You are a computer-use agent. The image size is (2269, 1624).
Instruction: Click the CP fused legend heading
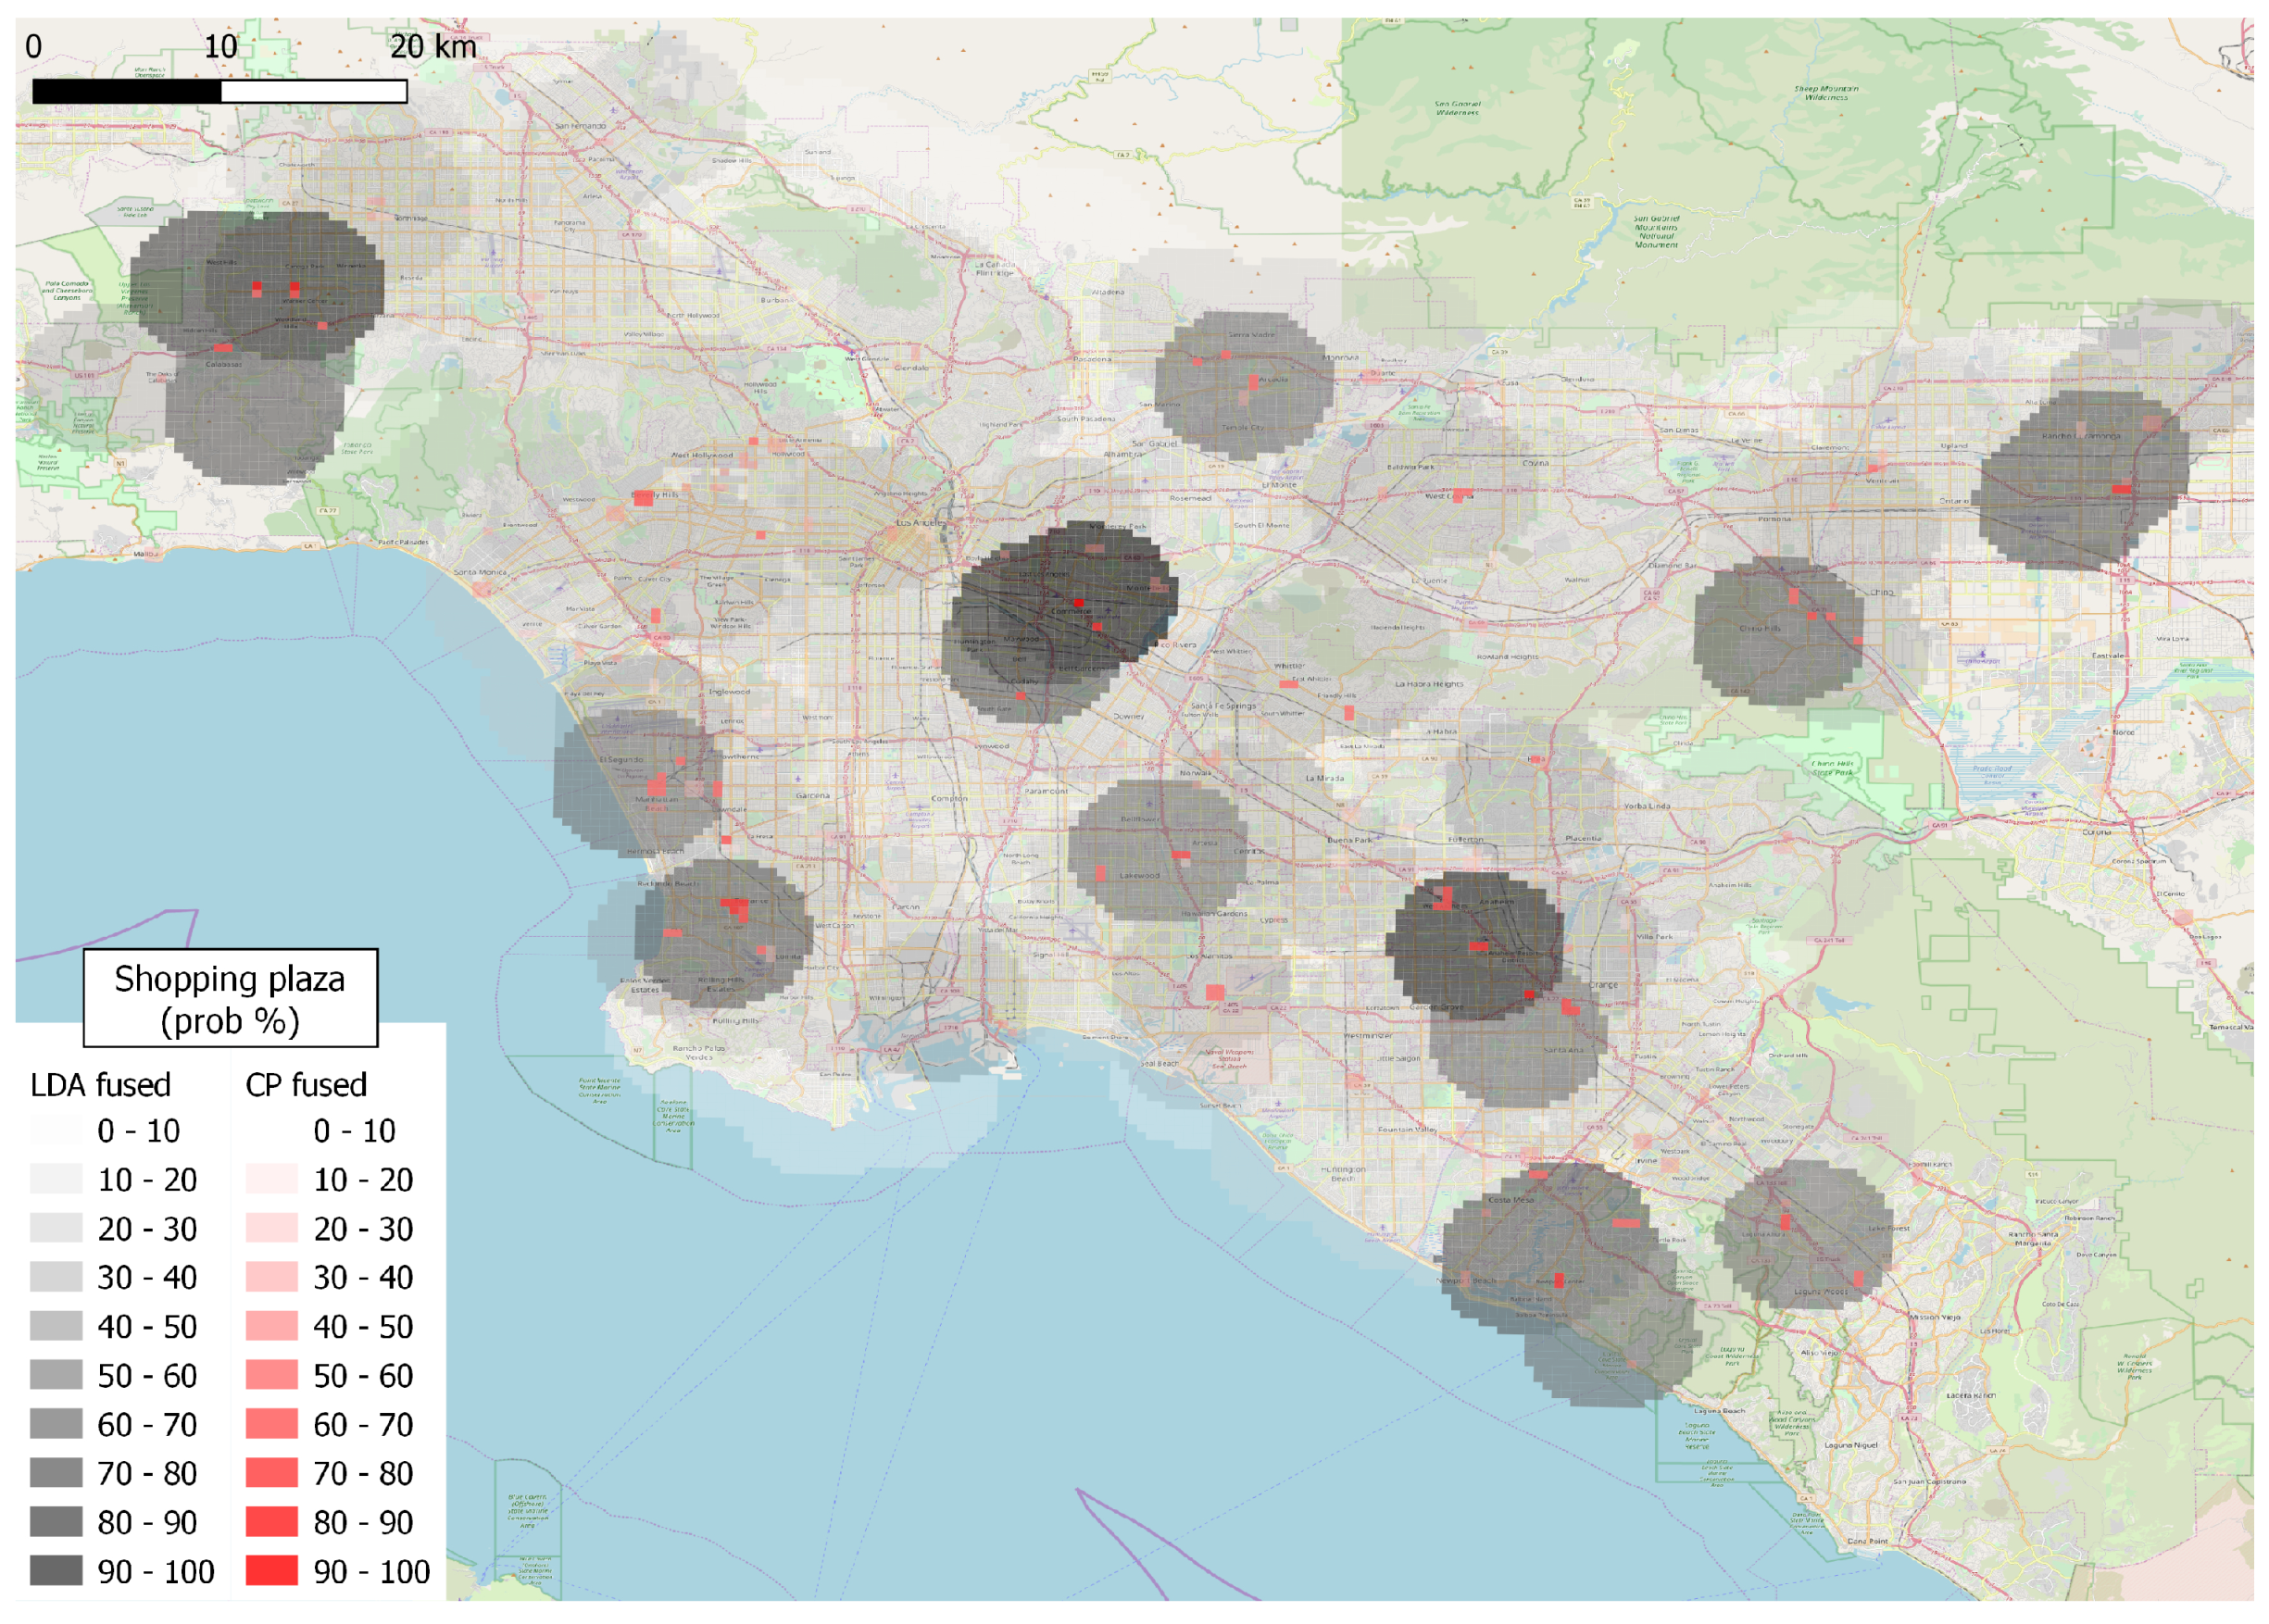(x=306, y=1085)
